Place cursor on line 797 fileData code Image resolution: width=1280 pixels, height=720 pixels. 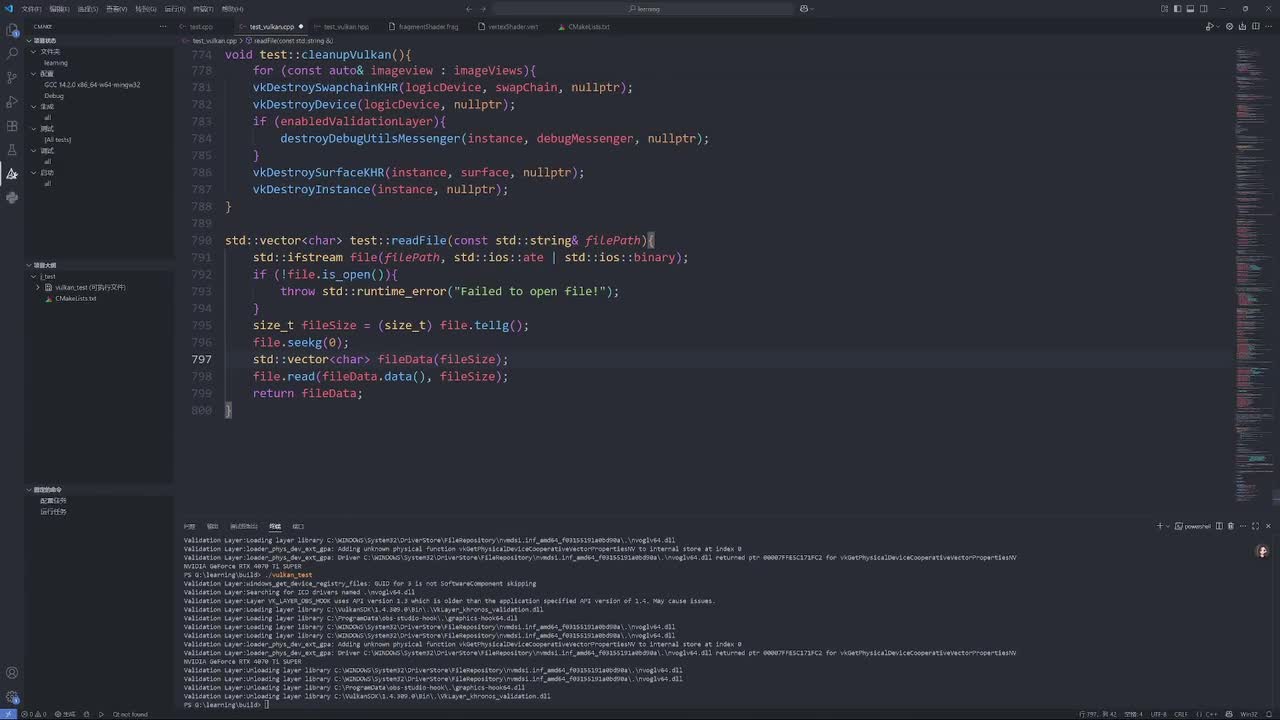click(442, 359)
